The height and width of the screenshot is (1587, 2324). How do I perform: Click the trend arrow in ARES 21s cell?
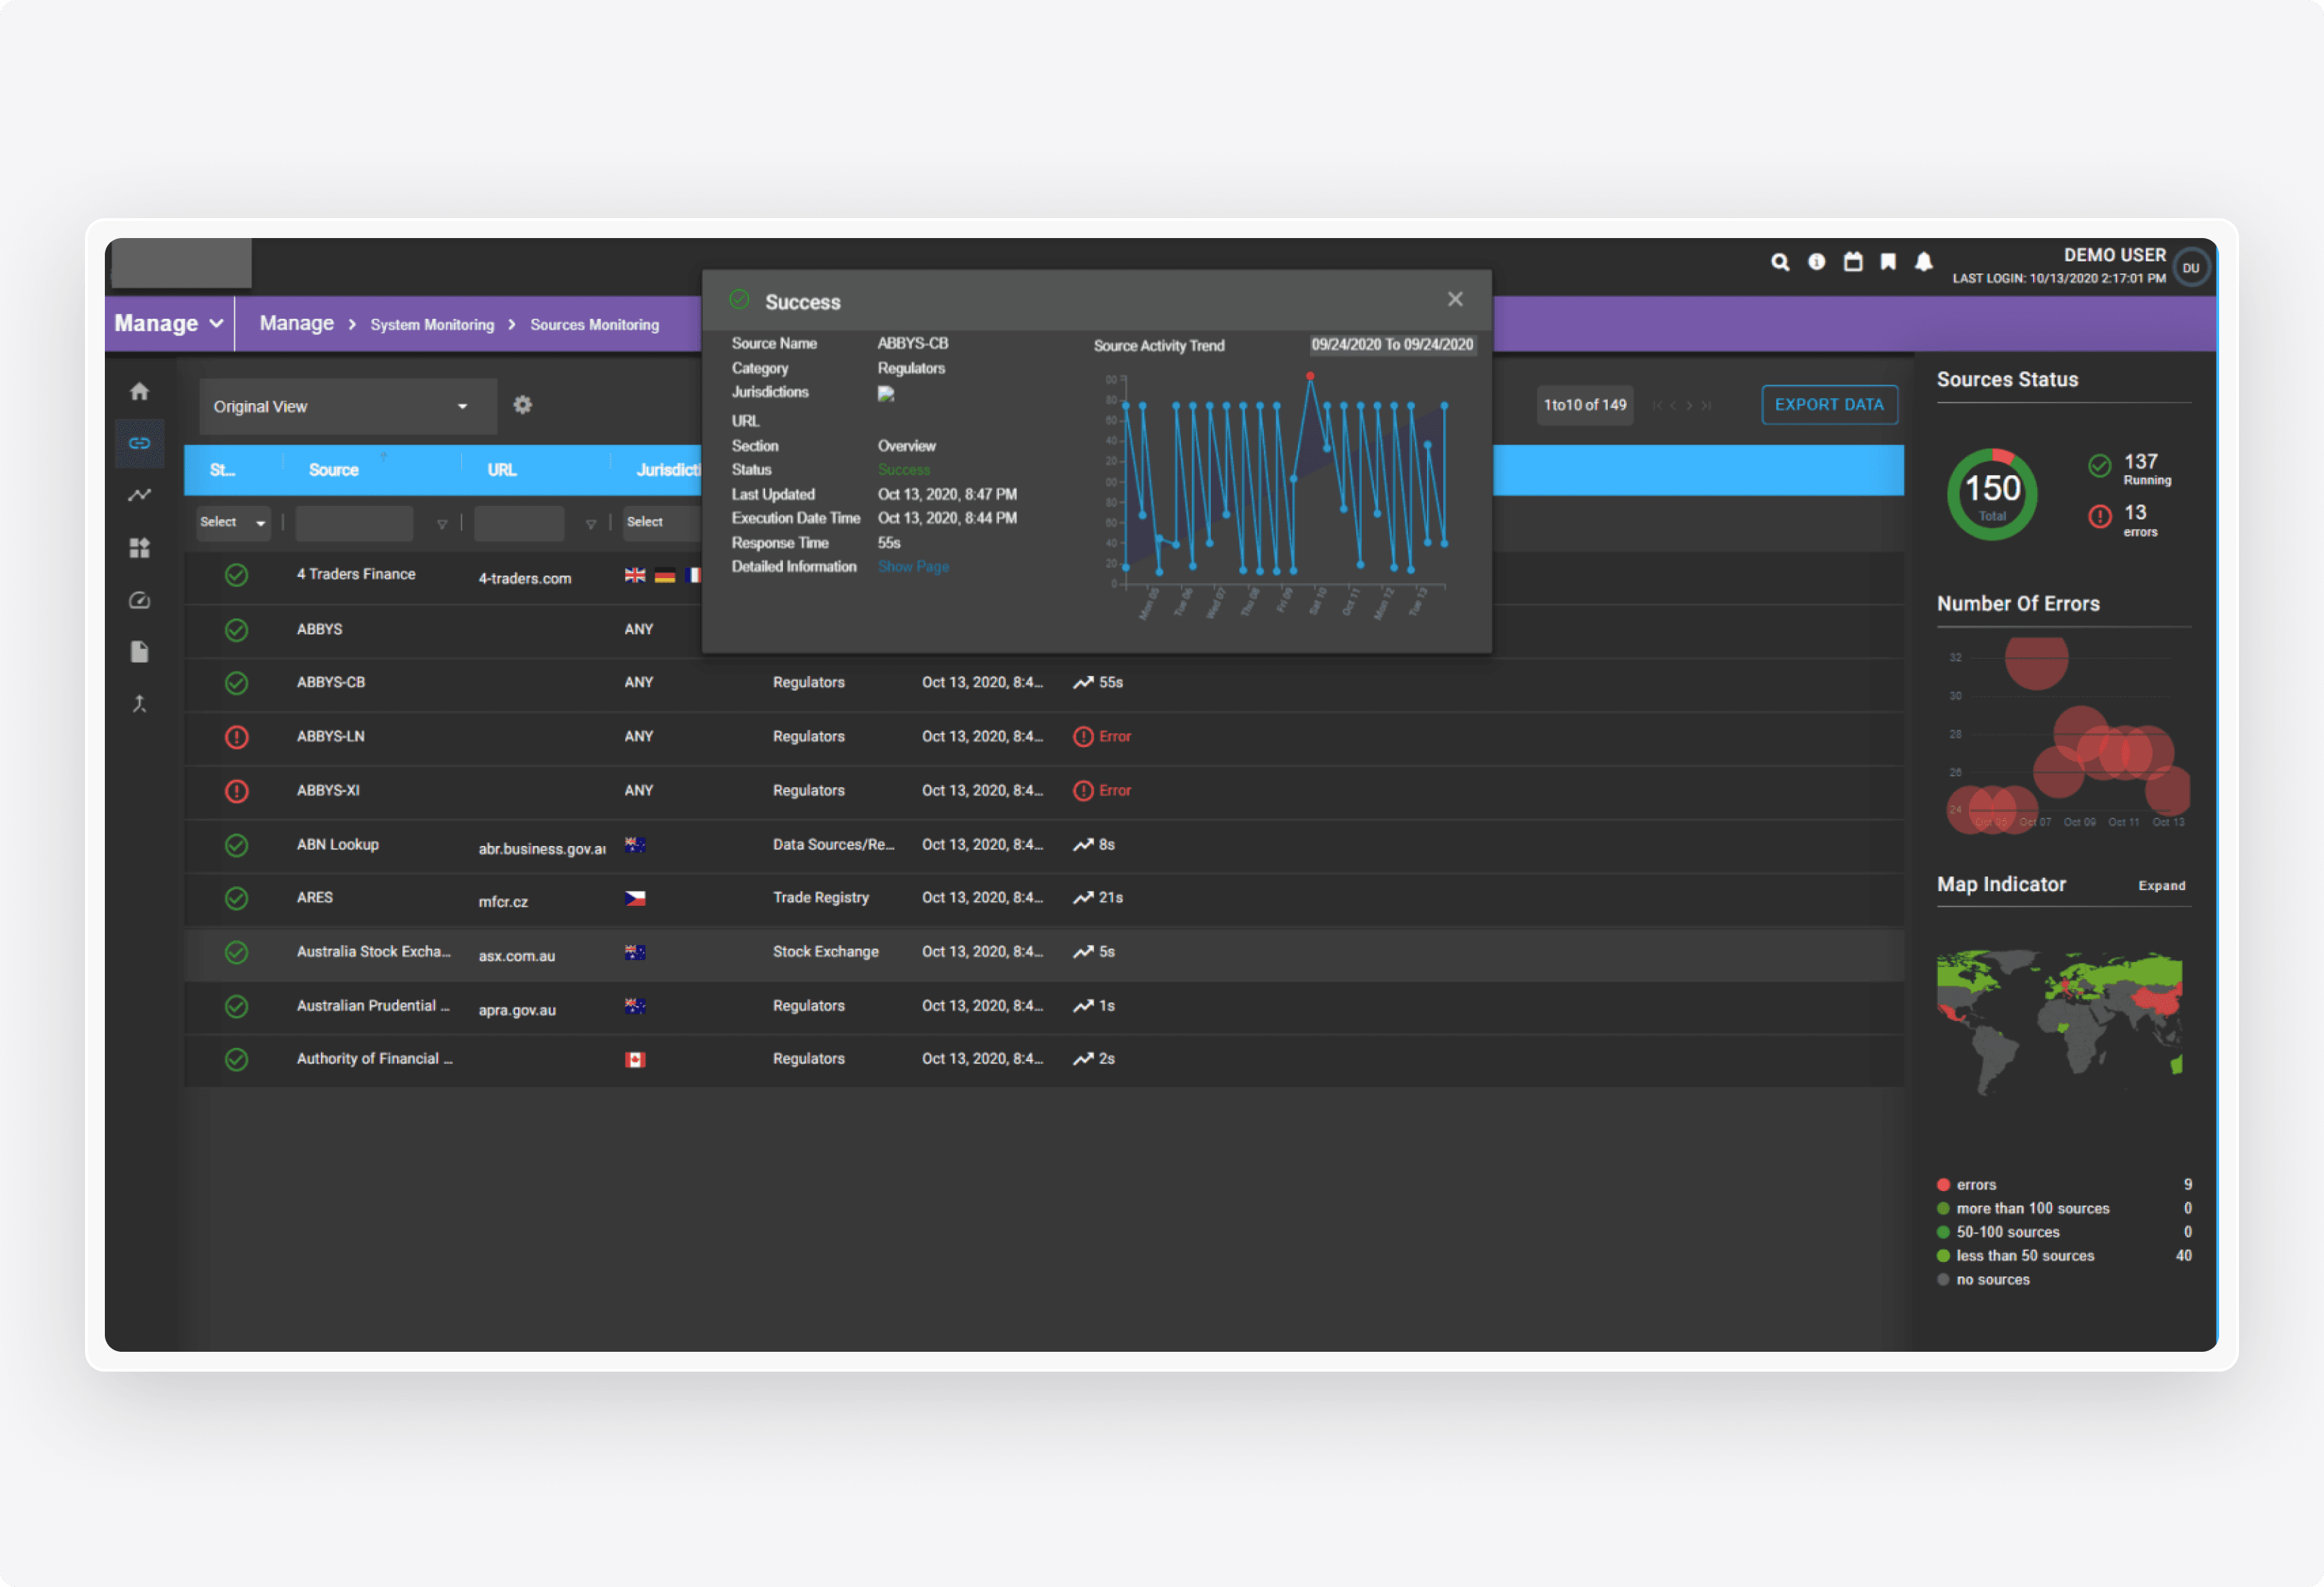tap(1083, 898)
